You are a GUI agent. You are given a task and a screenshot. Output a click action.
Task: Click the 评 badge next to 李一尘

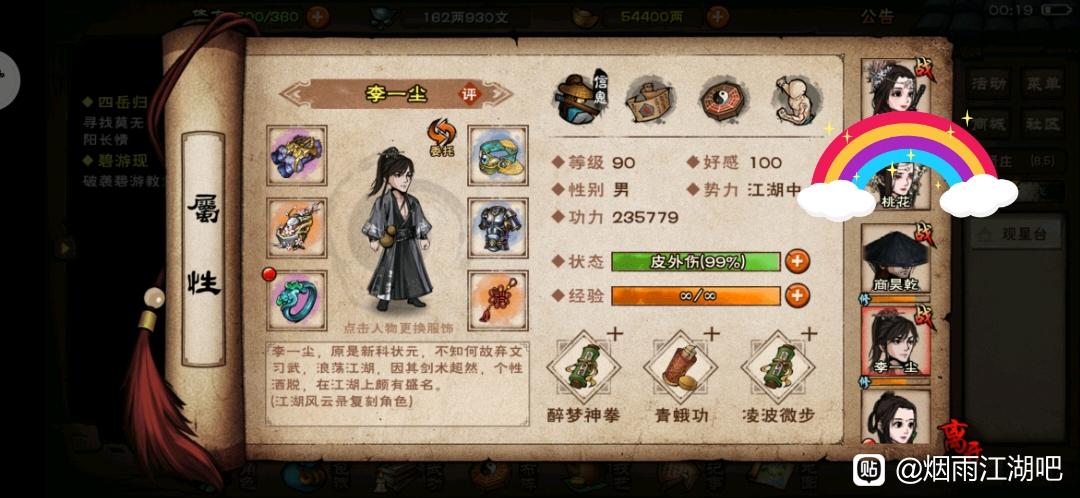[470, 95]
